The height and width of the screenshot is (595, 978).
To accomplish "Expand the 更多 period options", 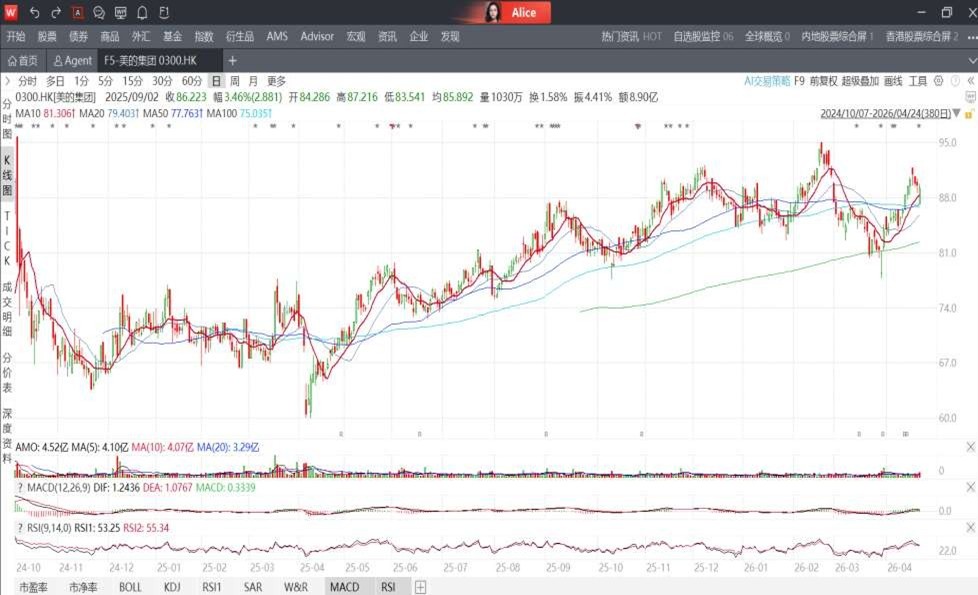I will pos(276,81).
